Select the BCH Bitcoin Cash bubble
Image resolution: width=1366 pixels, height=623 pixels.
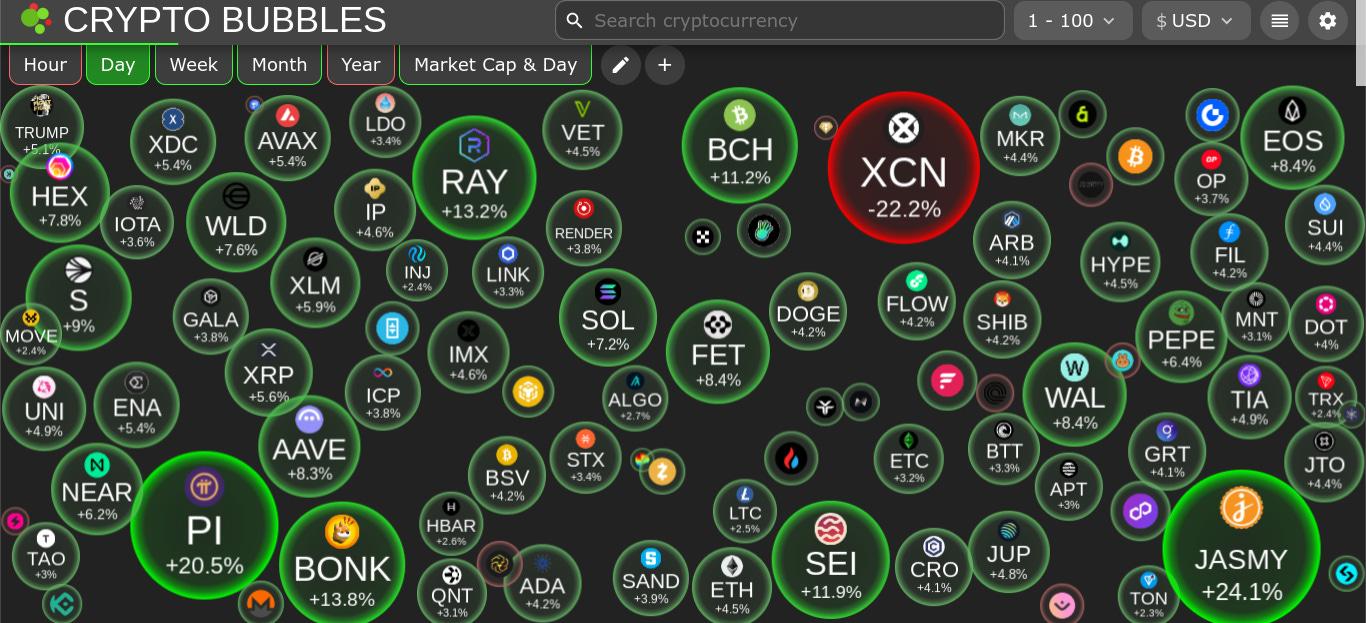pyautogui.click(x=739, y=146)
